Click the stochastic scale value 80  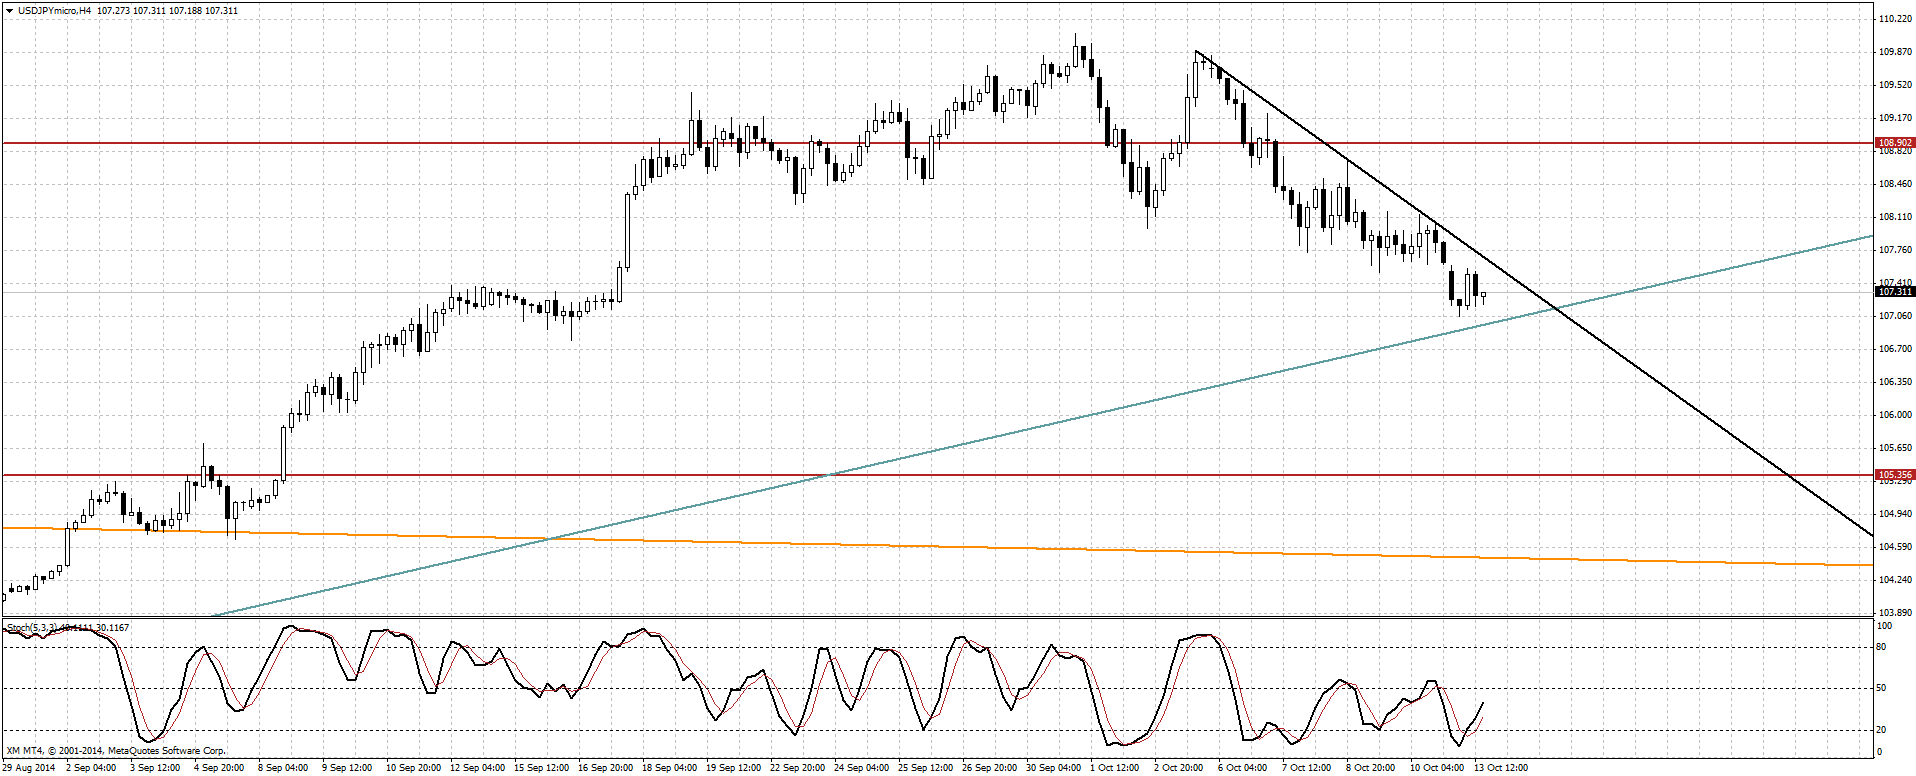pos(1881,647)
